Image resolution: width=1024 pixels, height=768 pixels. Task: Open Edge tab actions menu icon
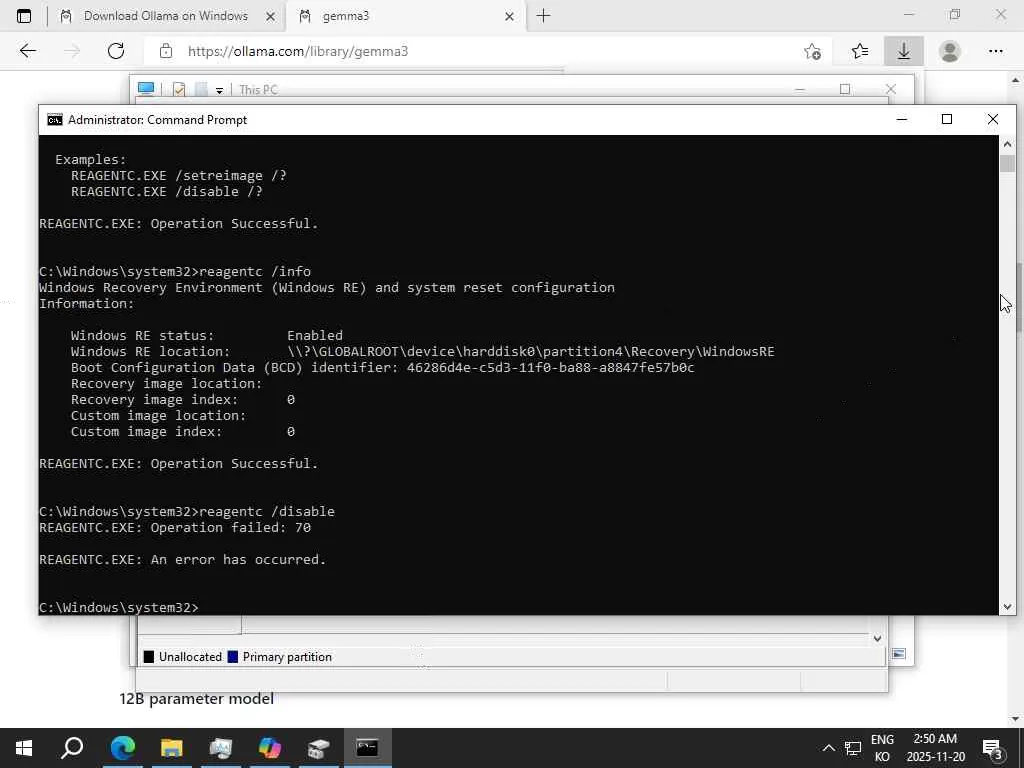point(24,16)
